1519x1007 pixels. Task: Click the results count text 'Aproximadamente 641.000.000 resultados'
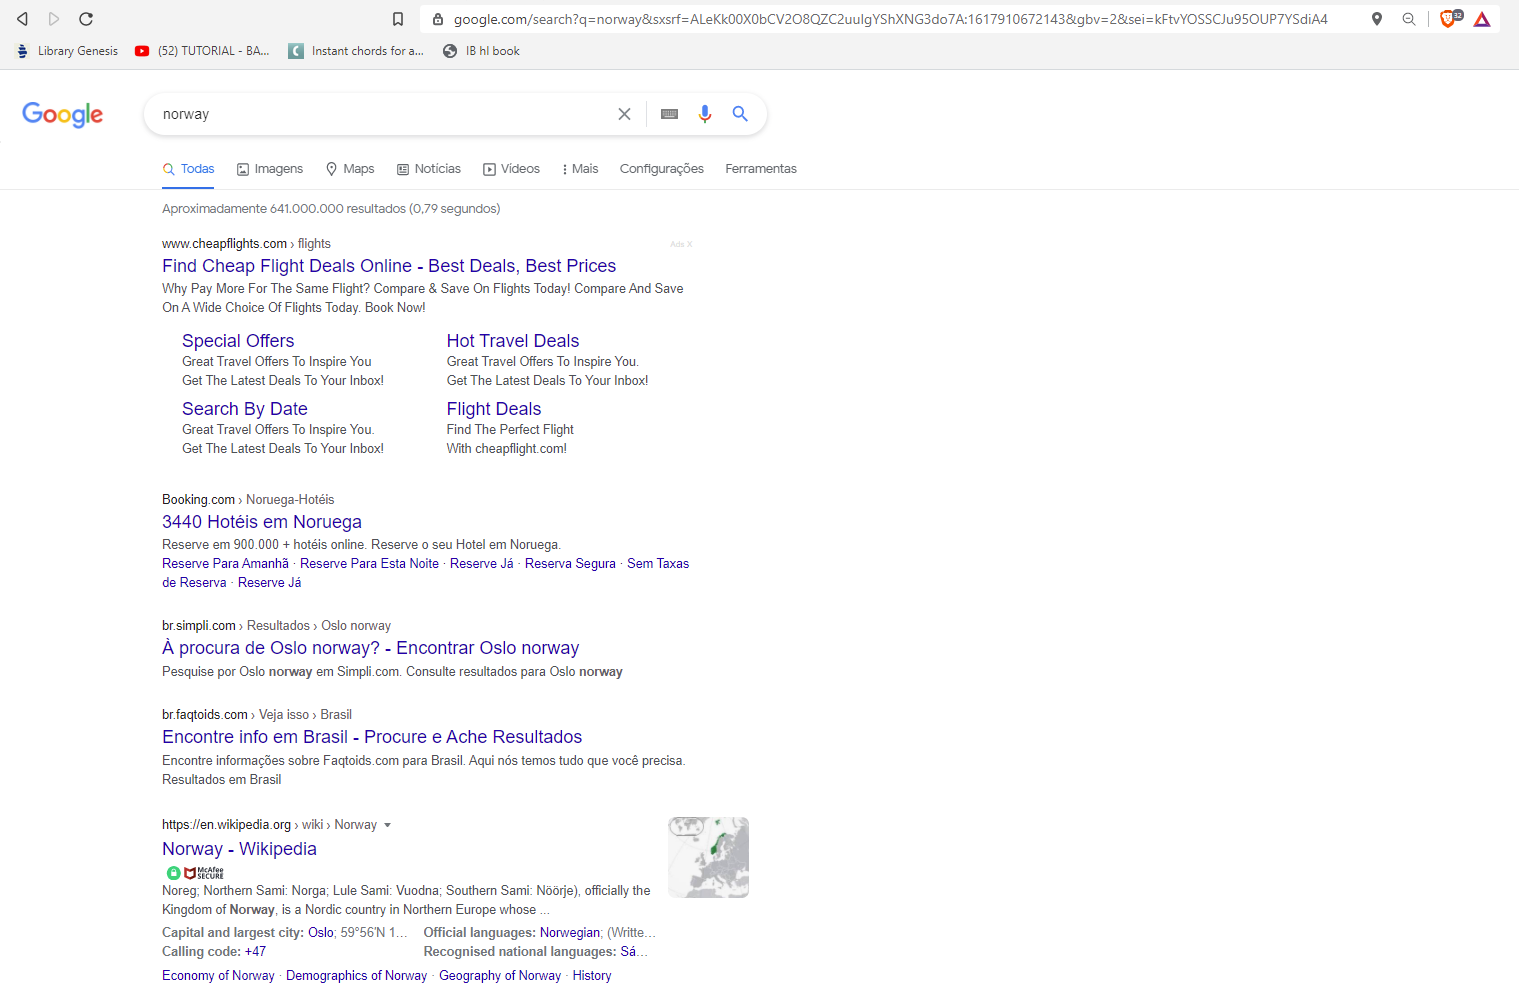pyautogui.click(x=284, y=209)
